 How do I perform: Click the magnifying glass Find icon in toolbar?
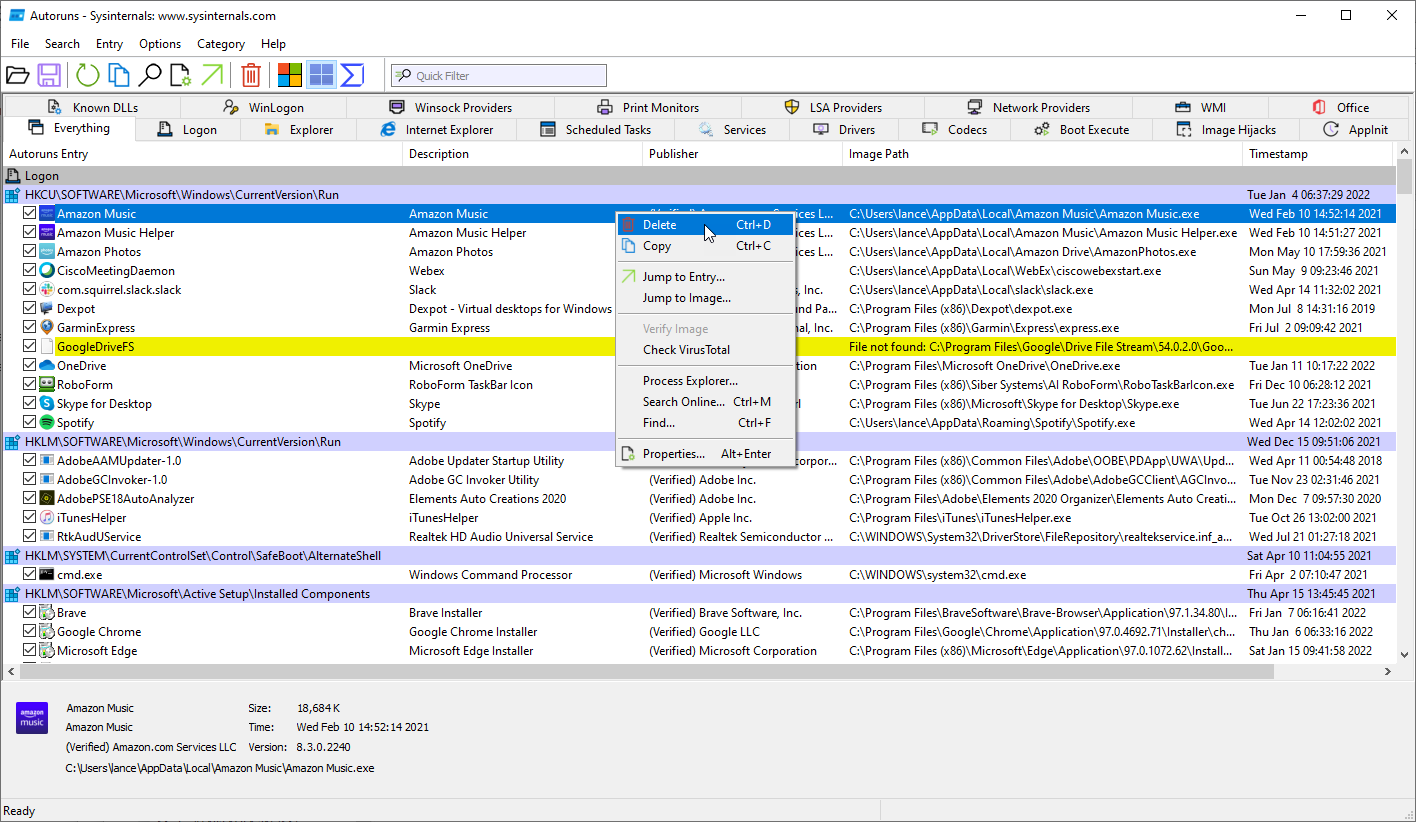click(150, 75)
